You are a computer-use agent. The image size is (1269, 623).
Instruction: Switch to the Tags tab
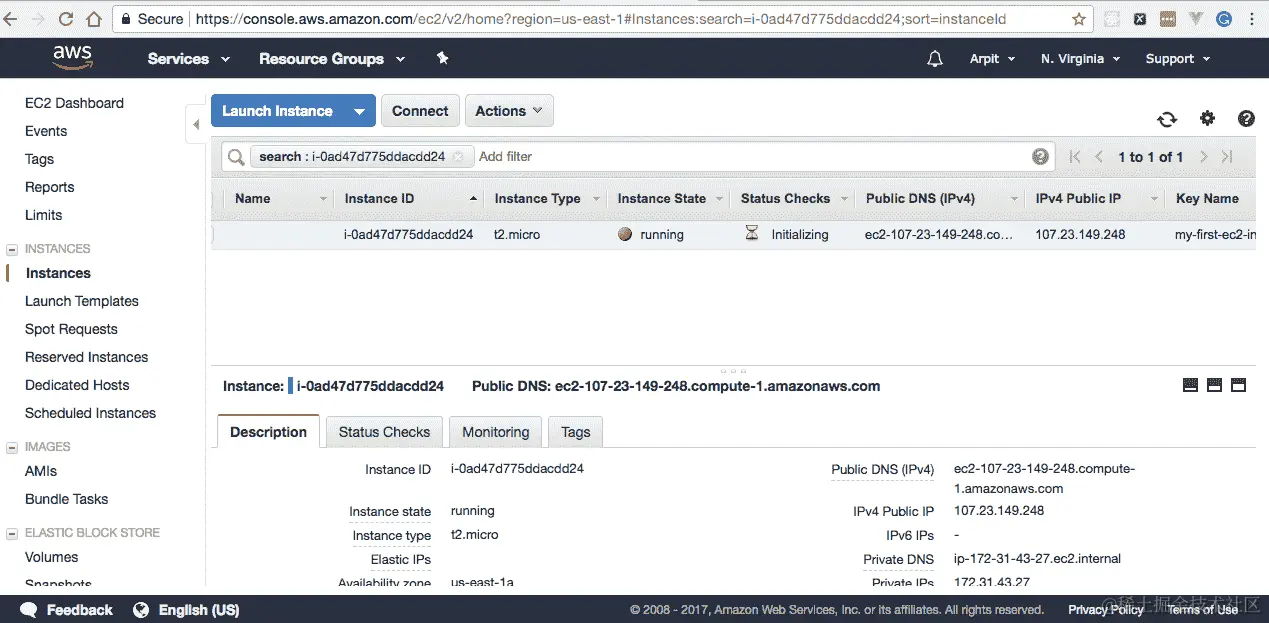pyautogui.click(x=576, y=432)
